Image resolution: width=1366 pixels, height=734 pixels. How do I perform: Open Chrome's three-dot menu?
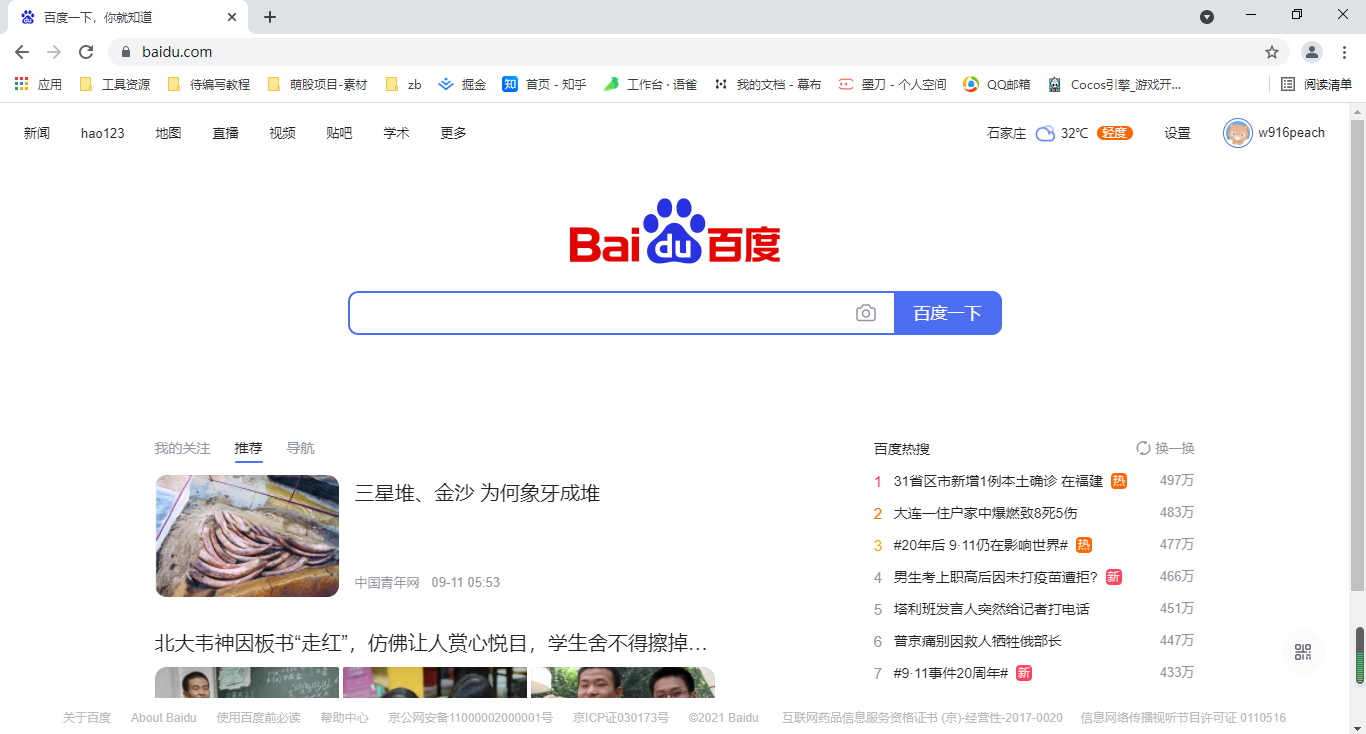(x=1344, y=52)
